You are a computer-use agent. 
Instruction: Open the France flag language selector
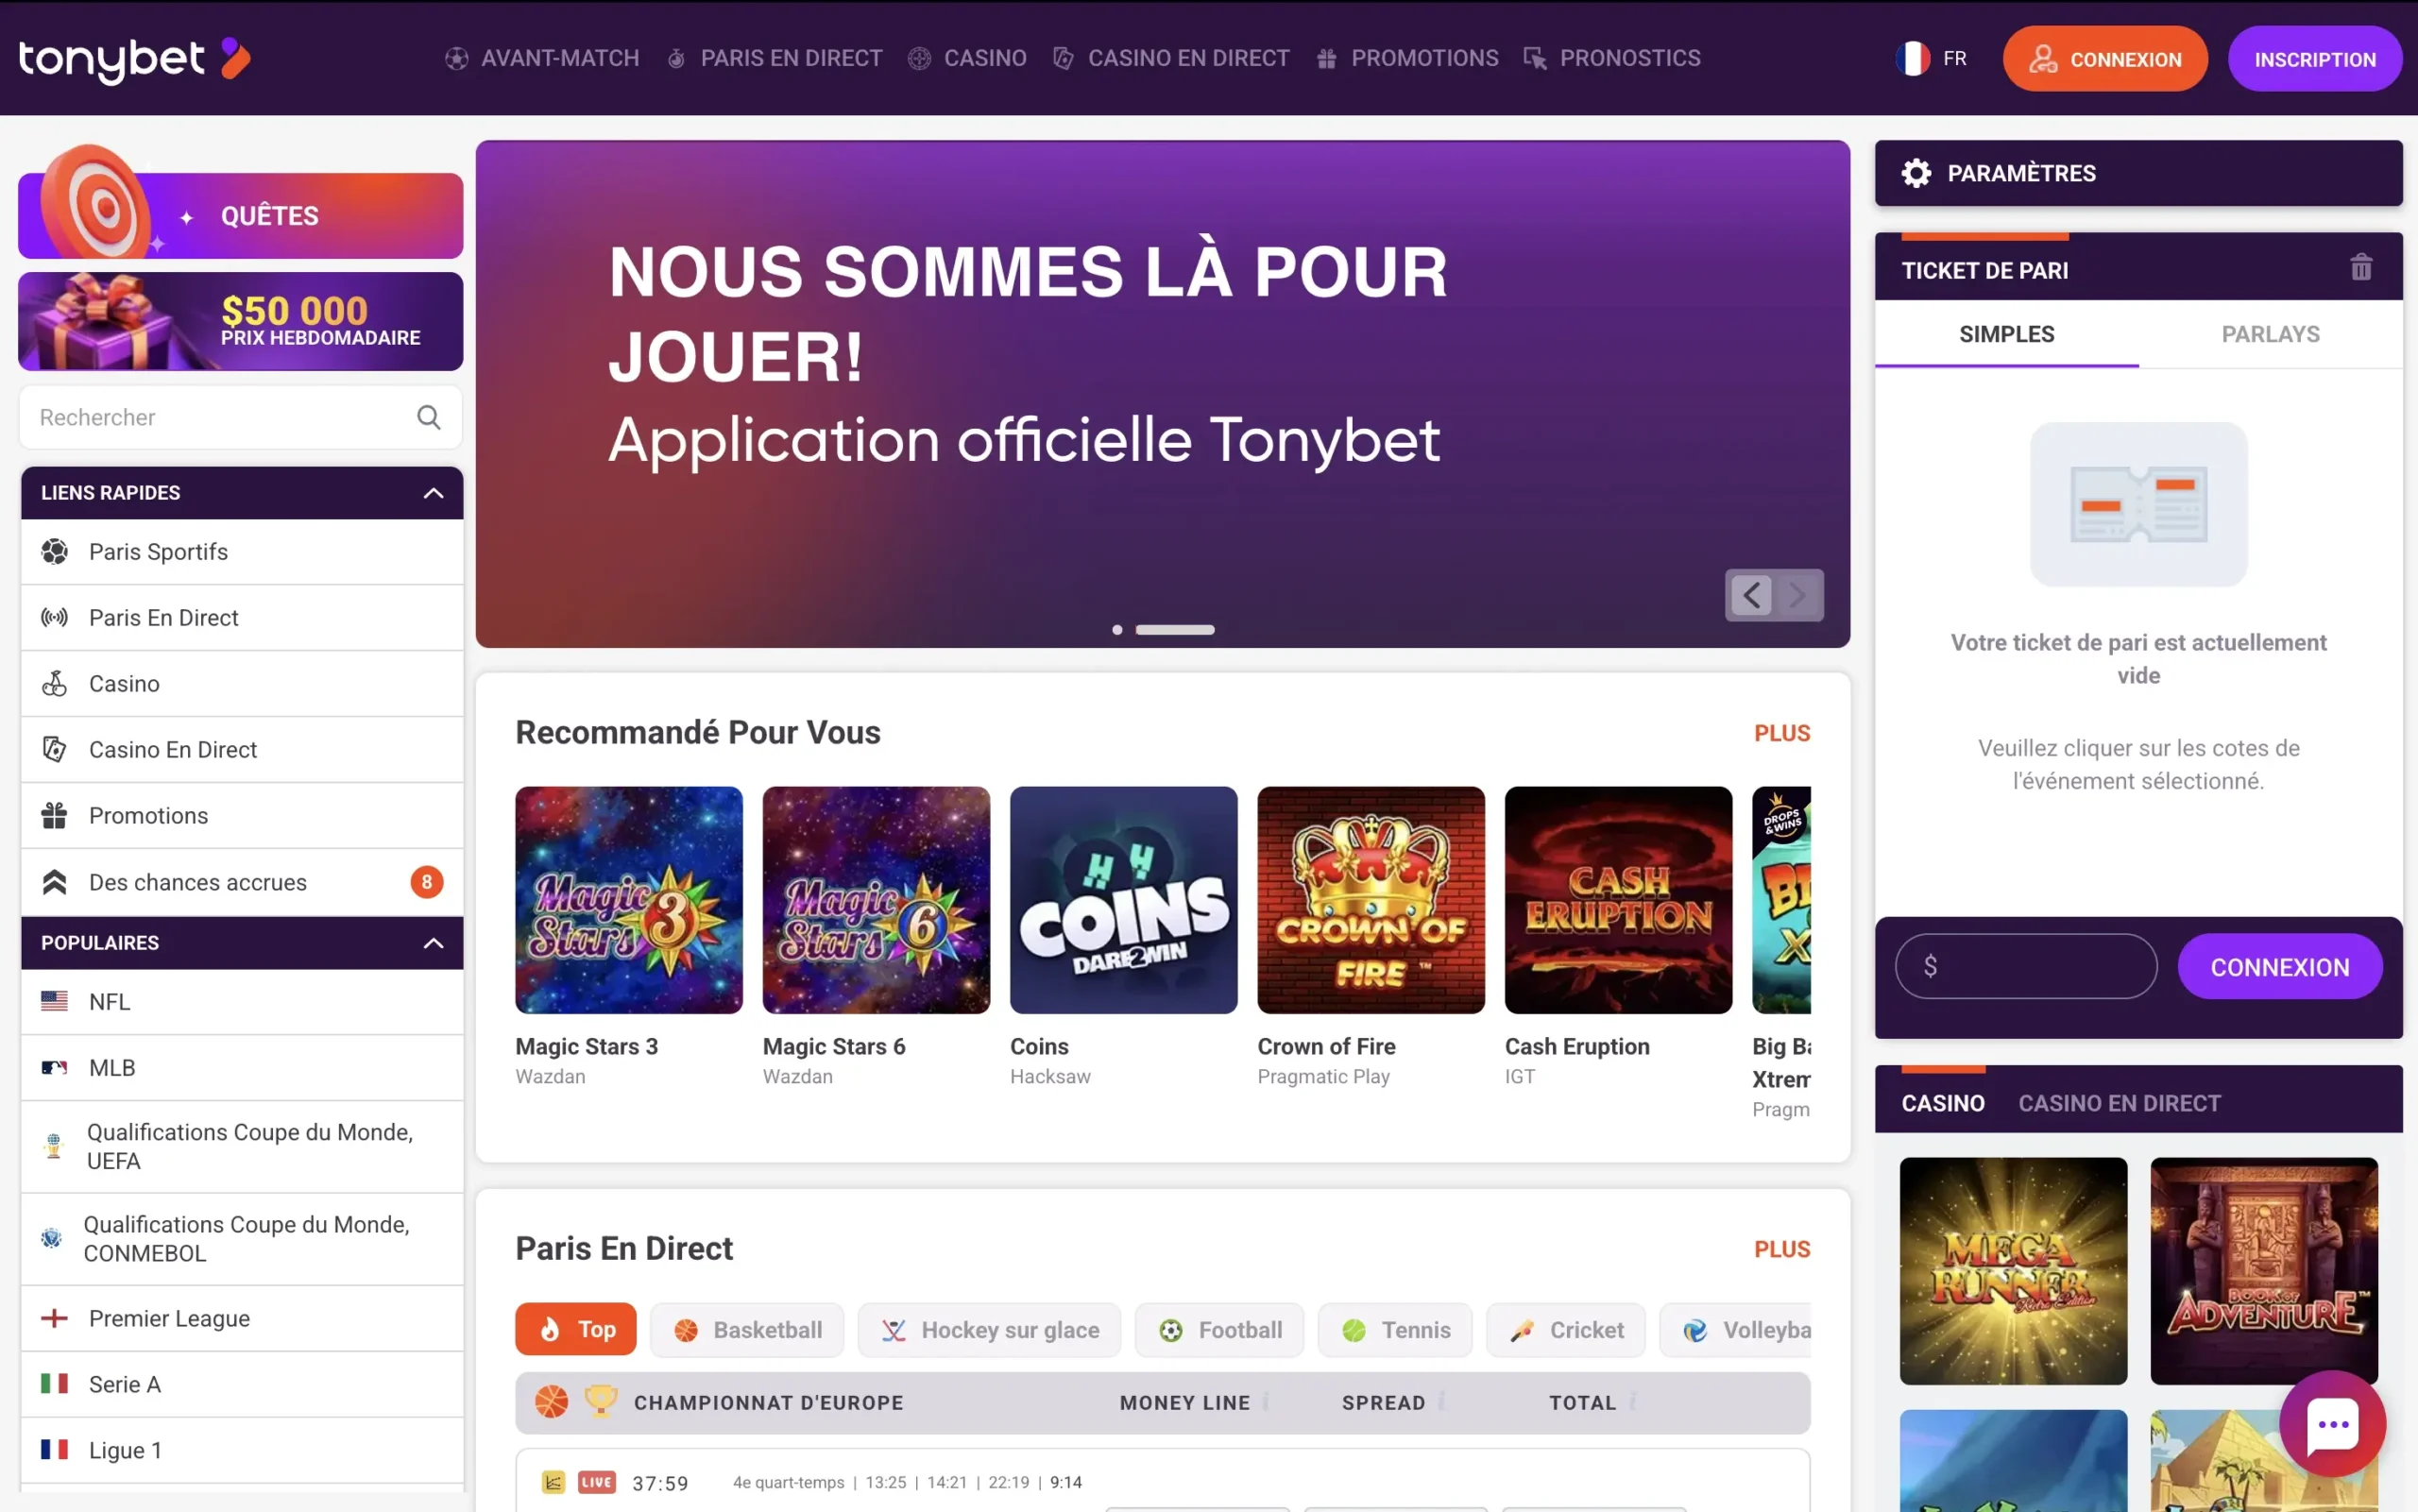tap(1931, 58)
